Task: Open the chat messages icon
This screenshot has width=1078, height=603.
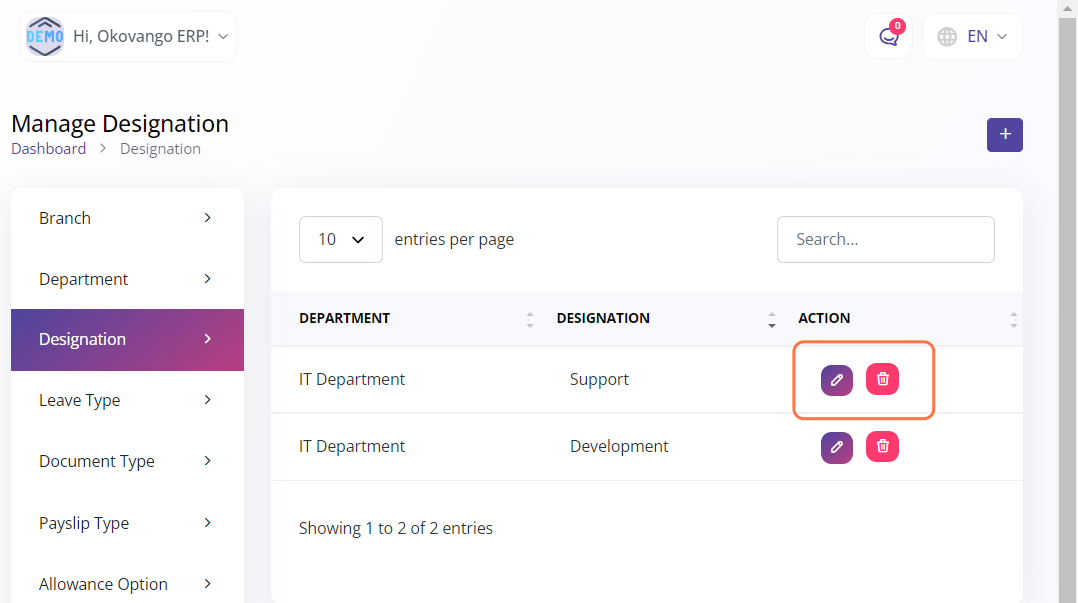Action: (888, 37)
